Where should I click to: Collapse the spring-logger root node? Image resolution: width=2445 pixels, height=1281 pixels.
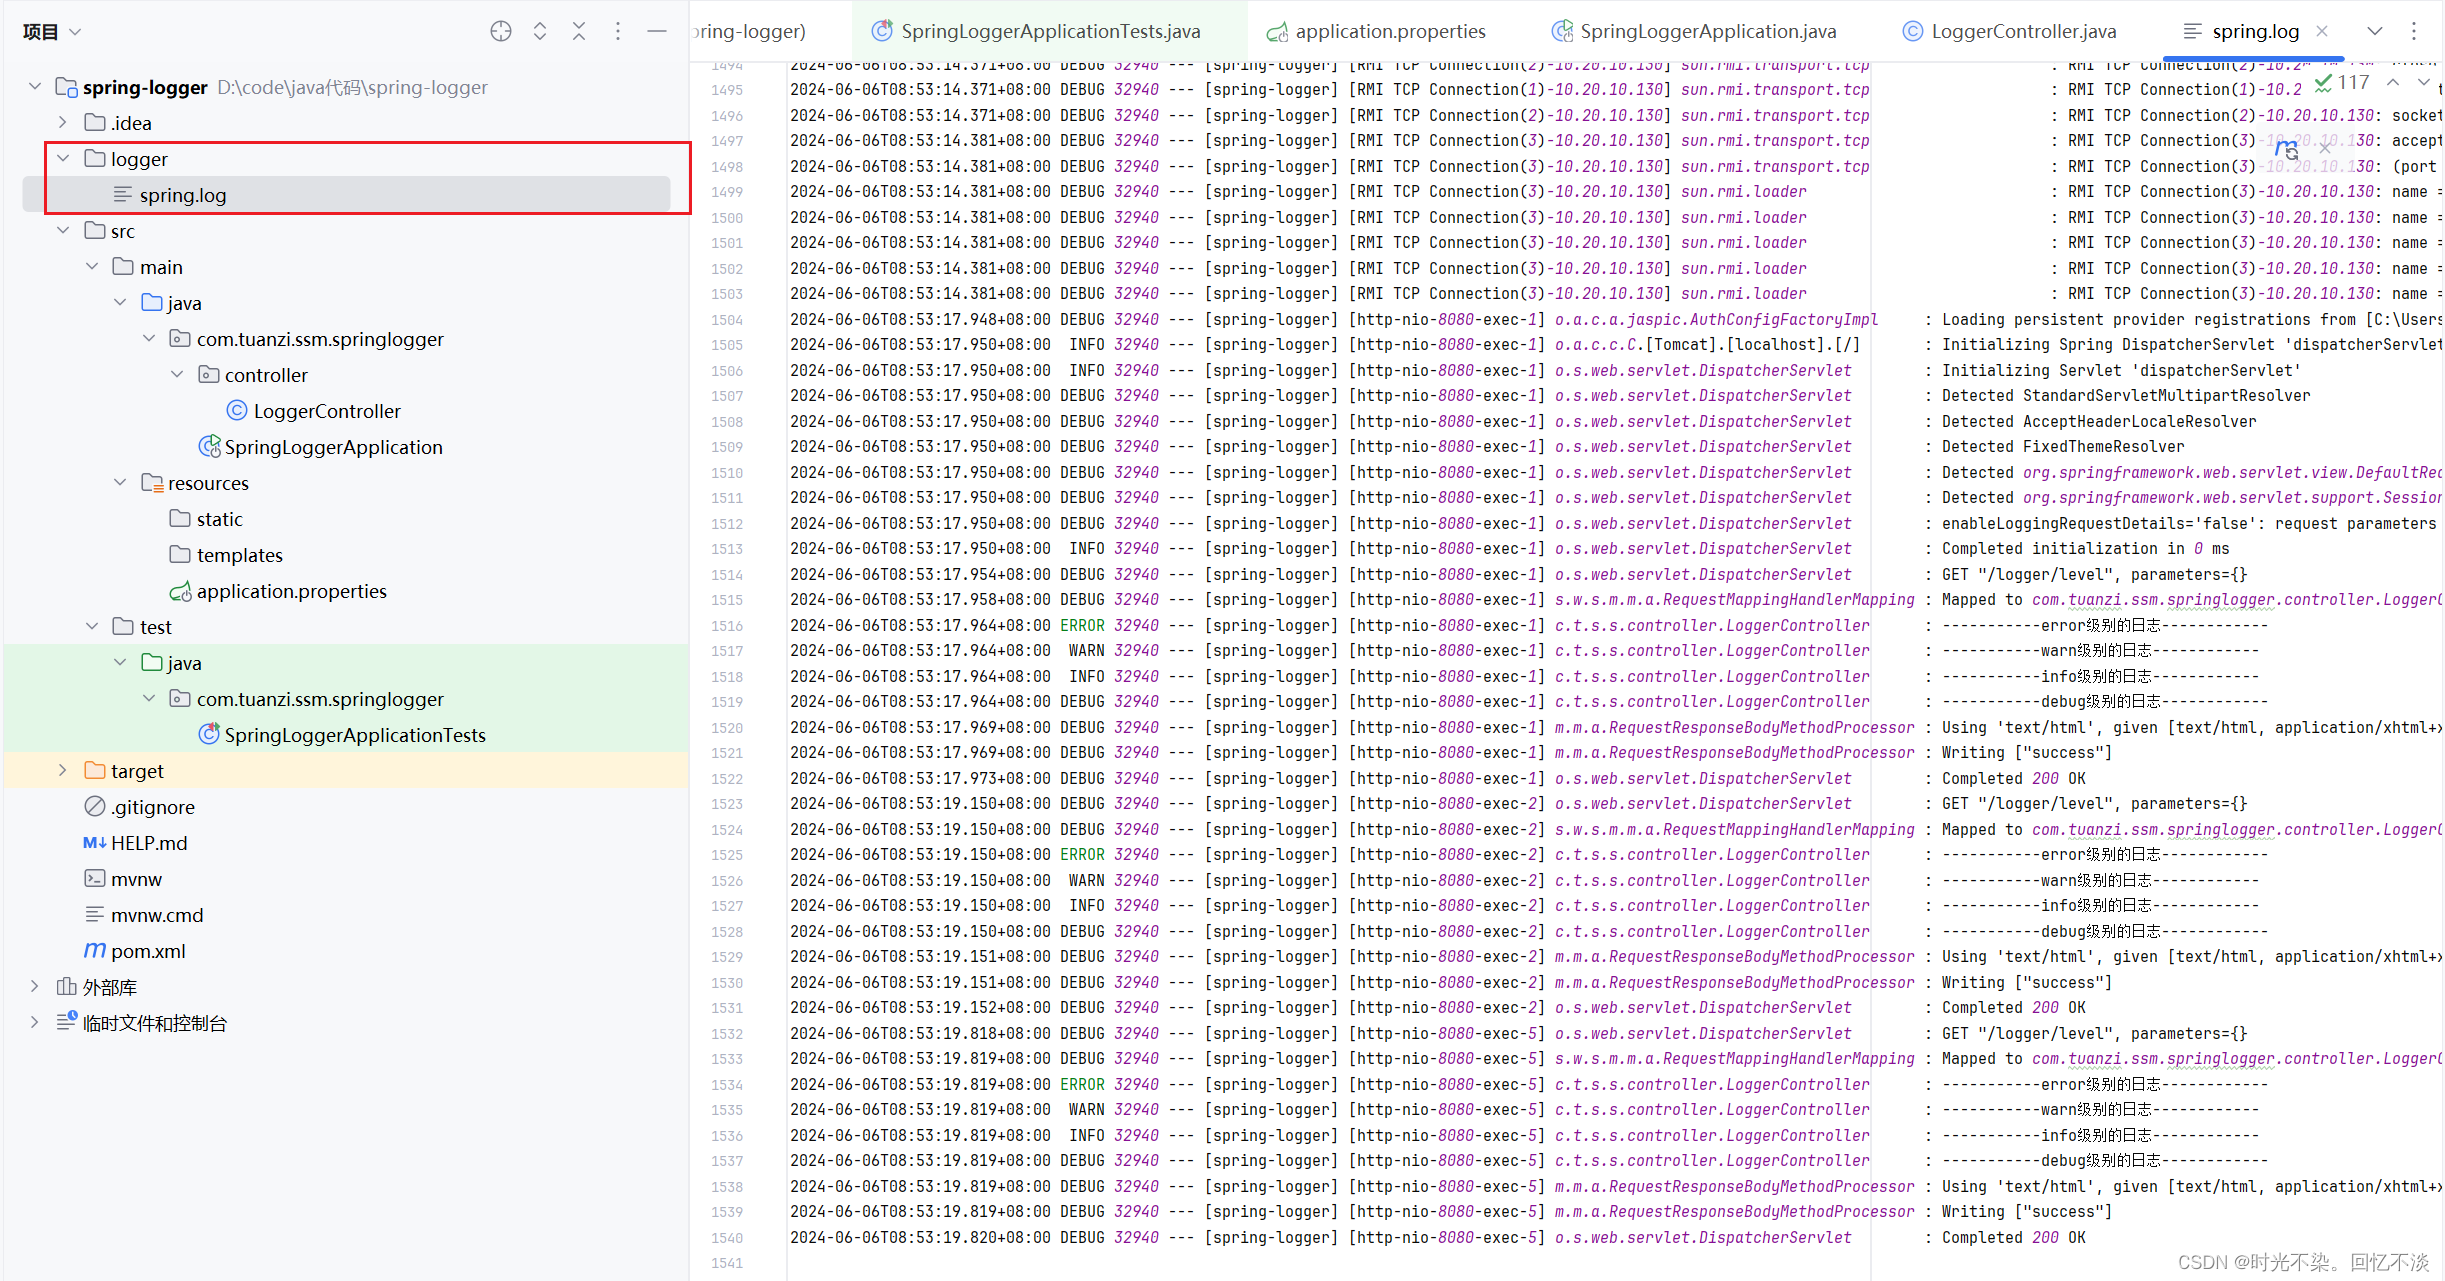(x=35, y=87)
